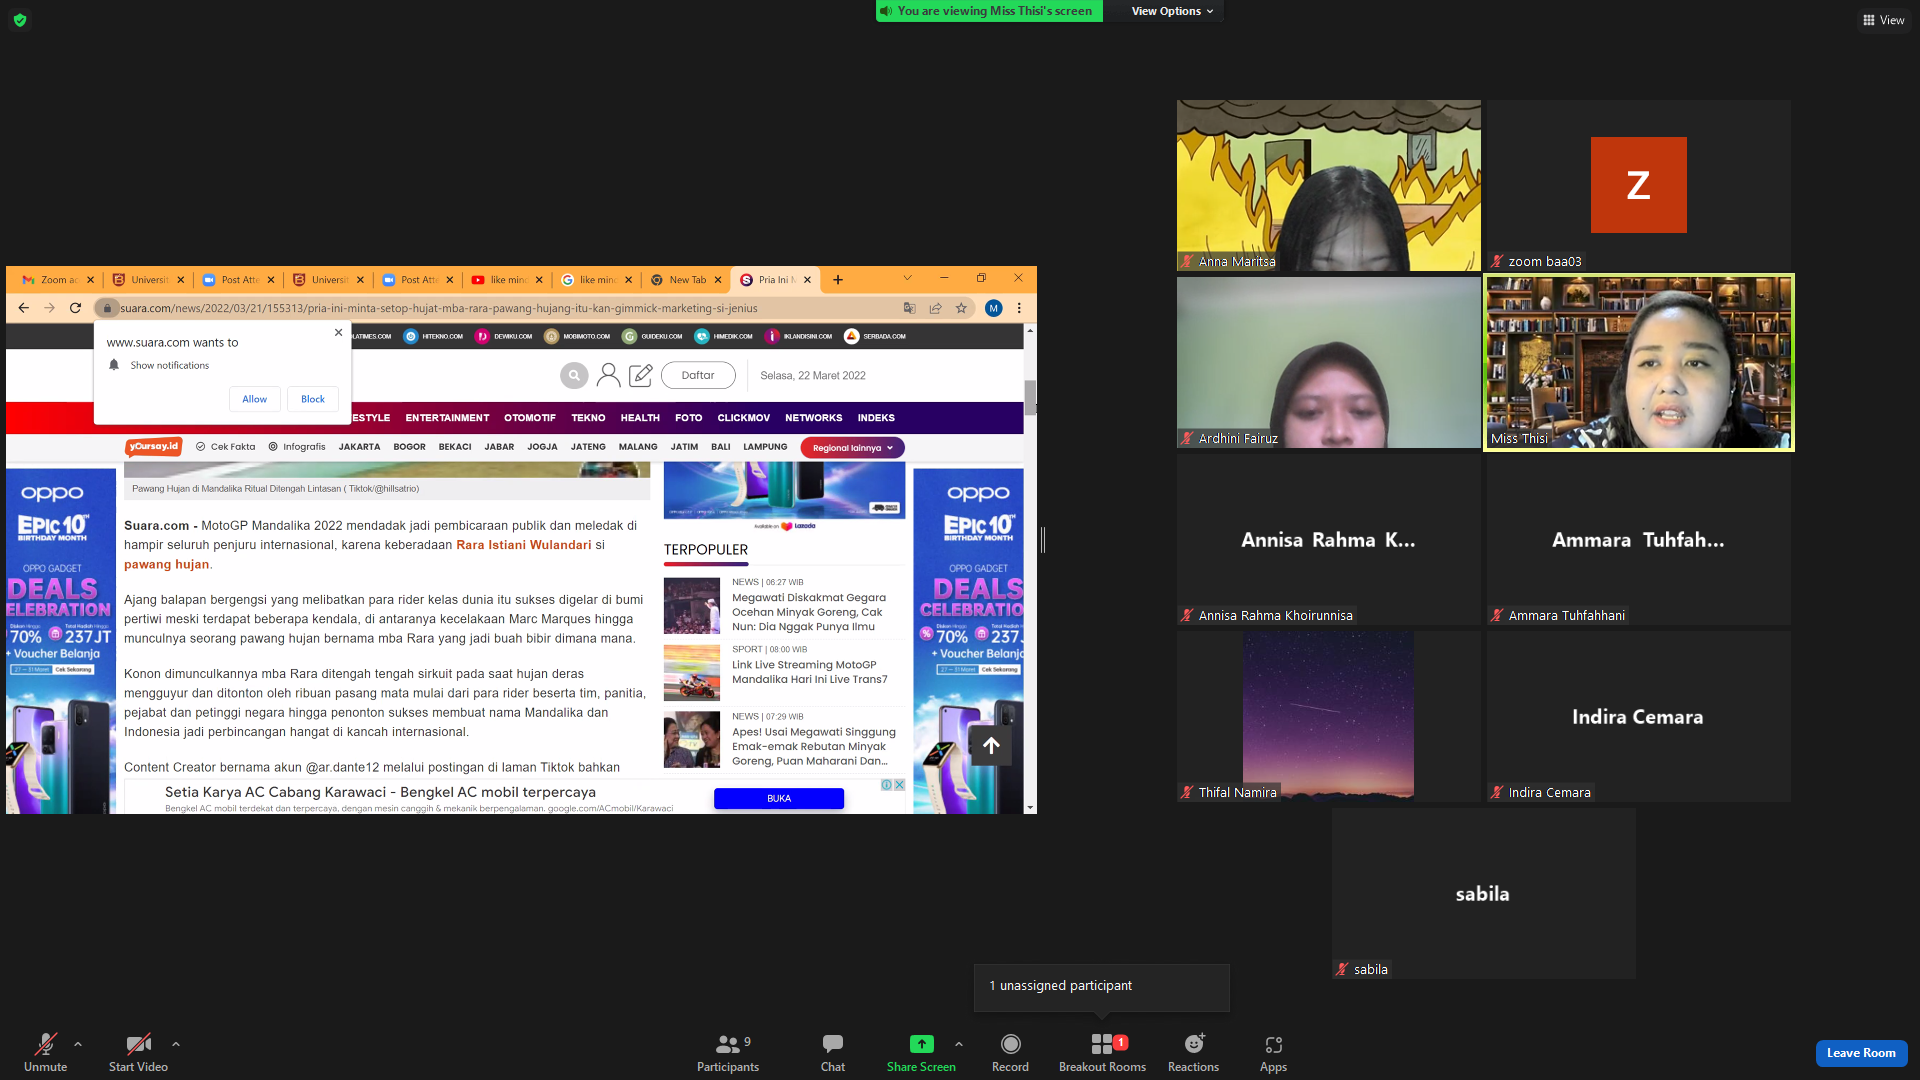Click the translate page icon
1920x1080 pixels.
point(909,308)
